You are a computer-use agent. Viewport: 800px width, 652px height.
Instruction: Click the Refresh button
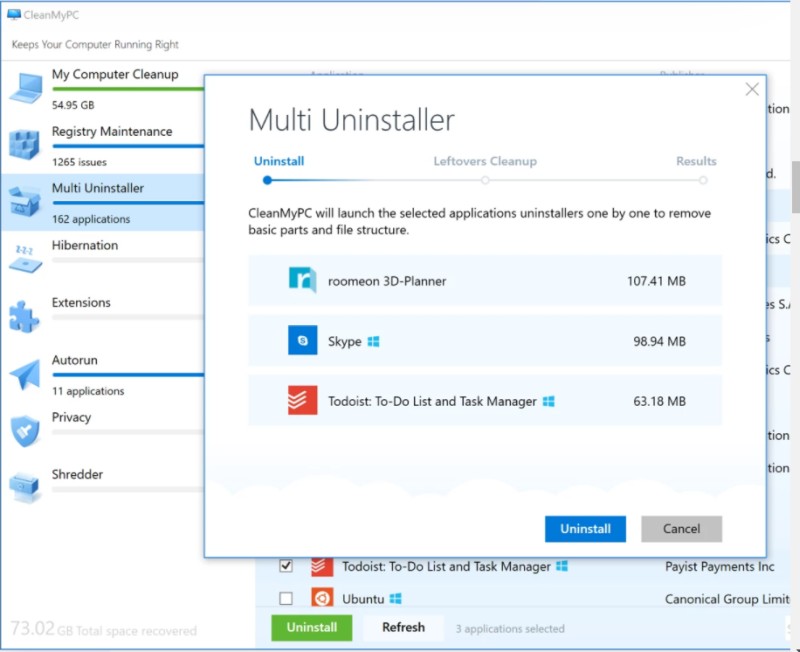coord(403,628)
